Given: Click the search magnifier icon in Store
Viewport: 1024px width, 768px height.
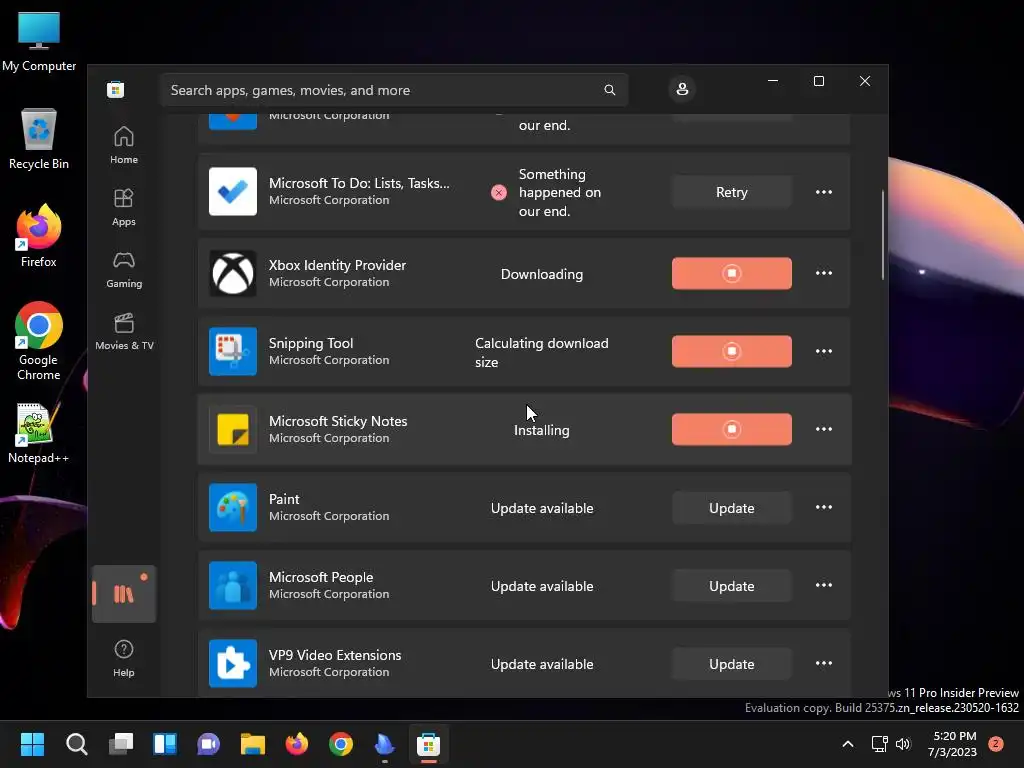Looking at the screenshot, I should (609, 90).
